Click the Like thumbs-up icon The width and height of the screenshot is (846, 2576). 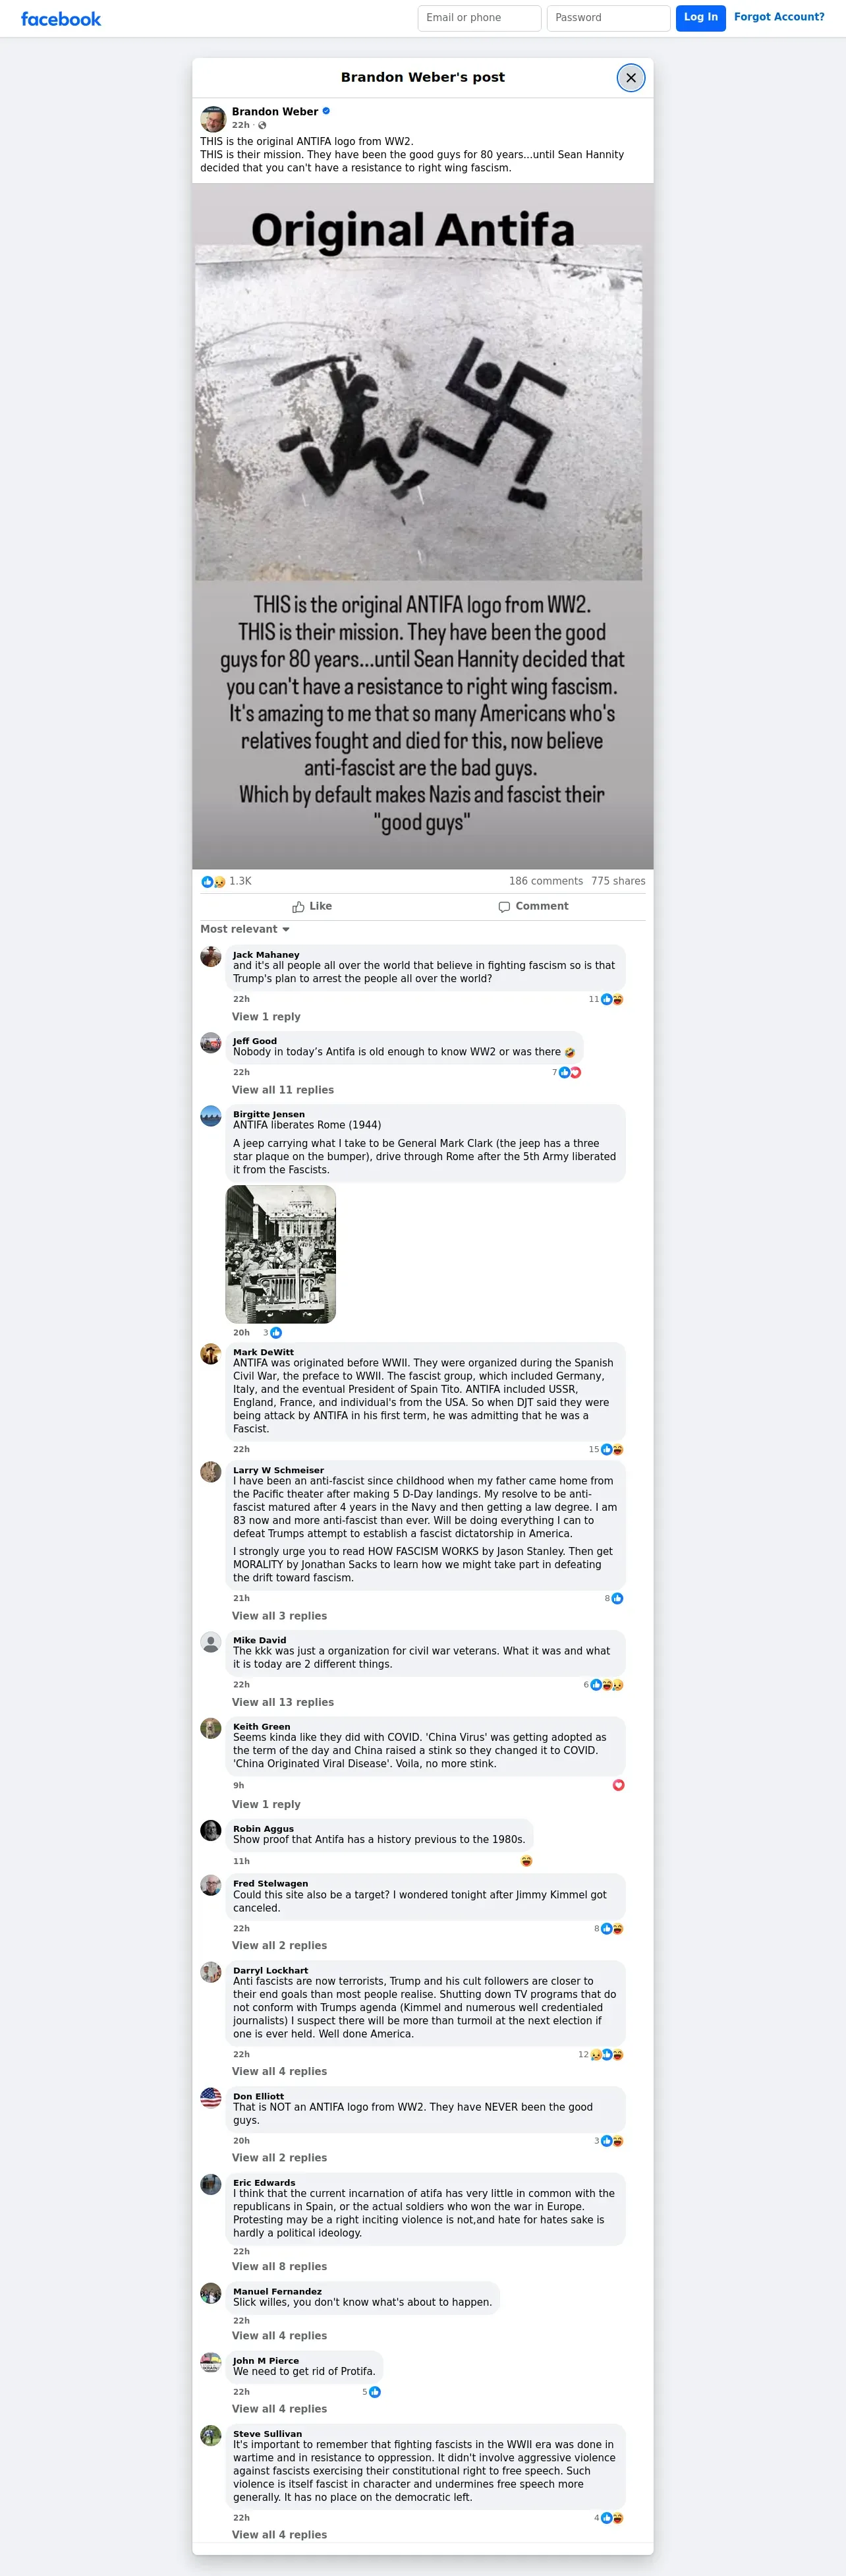(x=298, y=907)
